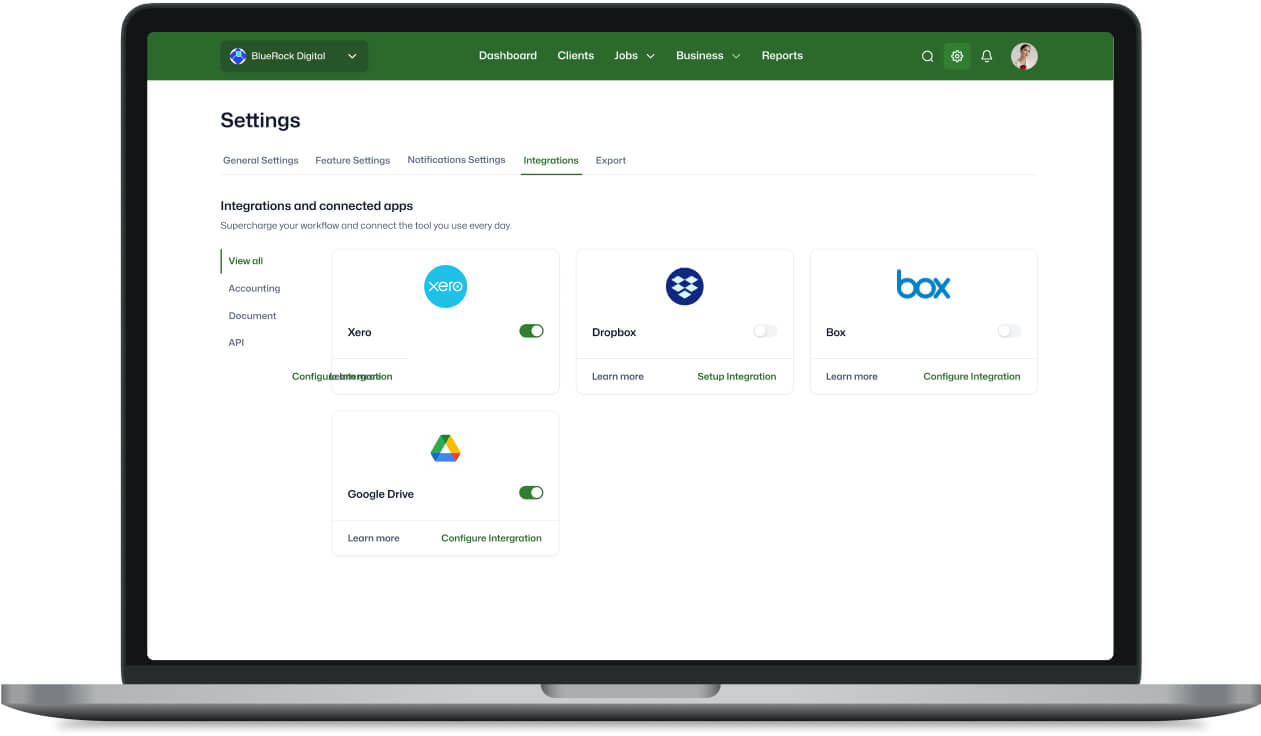Disable the Xero integration toggle
The width and height of the screenshot is (1261, 736).
531,331
